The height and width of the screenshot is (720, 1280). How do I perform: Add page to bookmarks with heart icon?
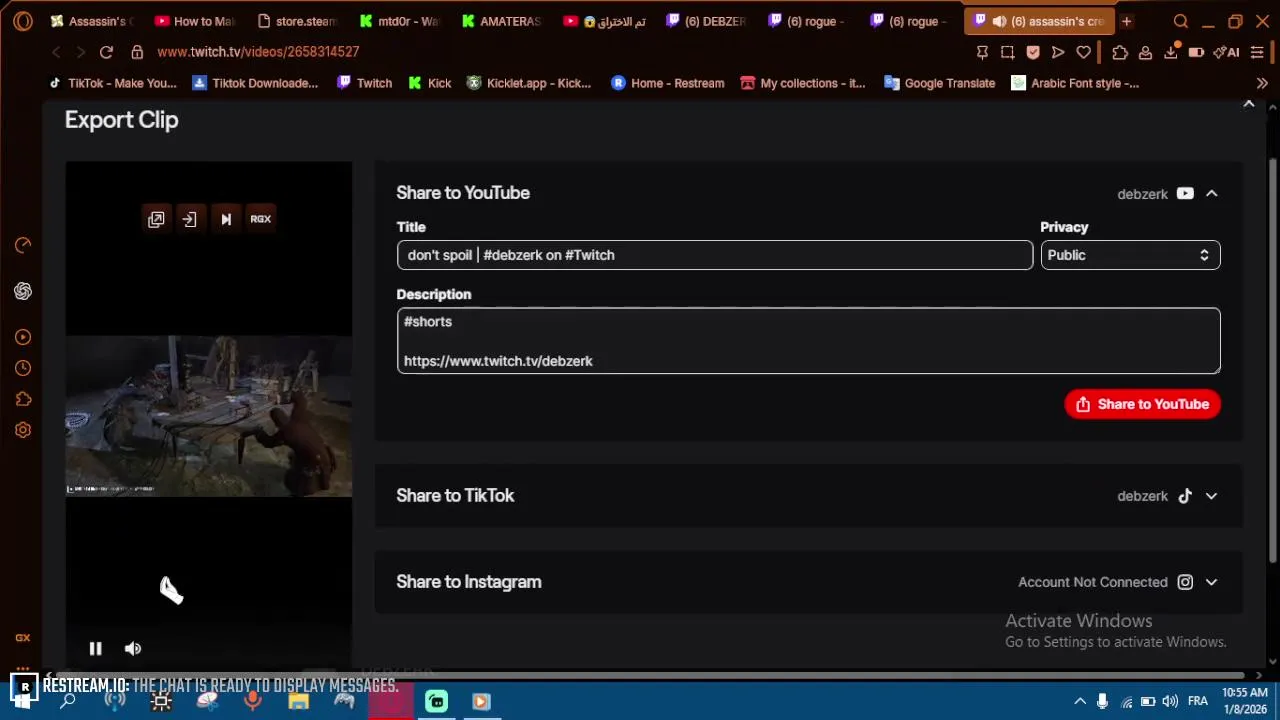tap(1083, 52)
